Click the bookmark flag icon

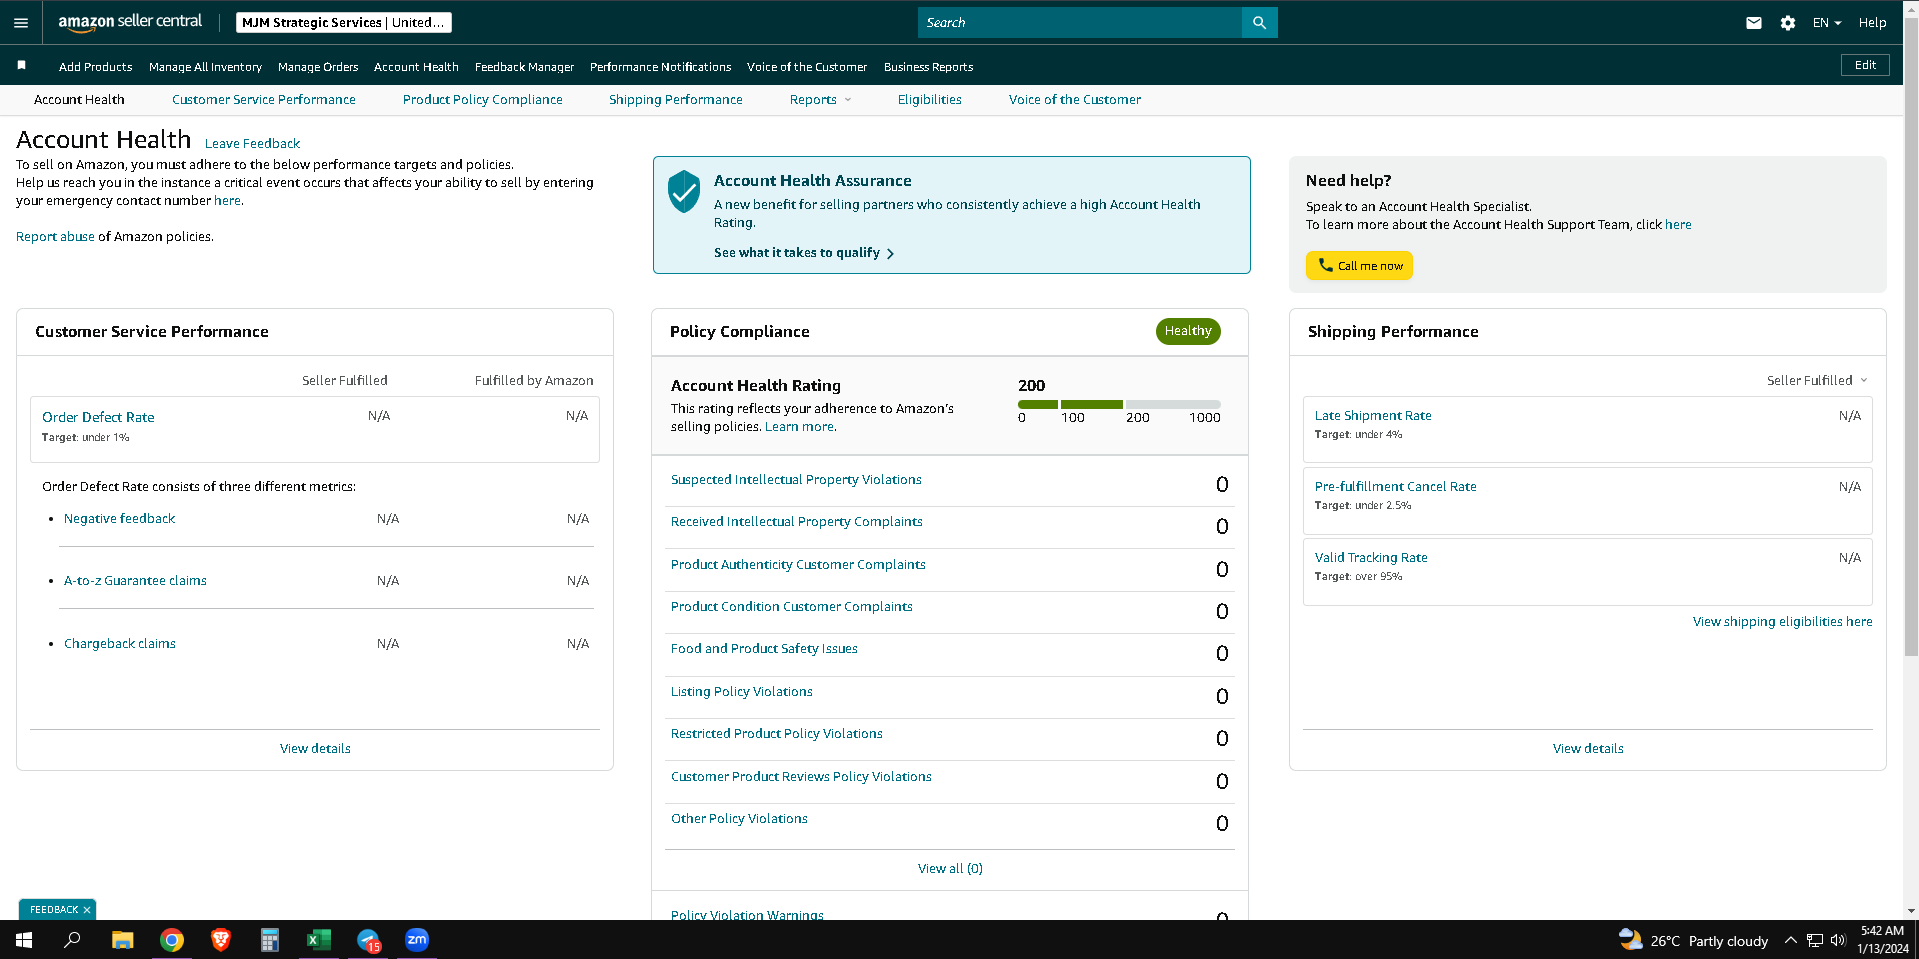click(21, 65)
